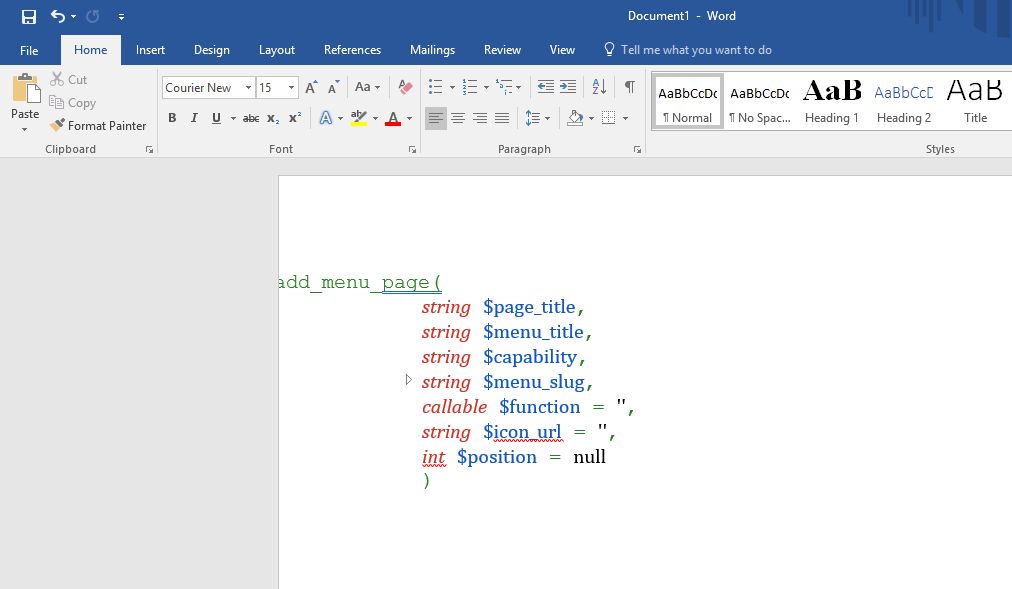Screen dimensions: 1012x589
Task: Apply the Heading 2 style
Action: (x=904, y=102)
